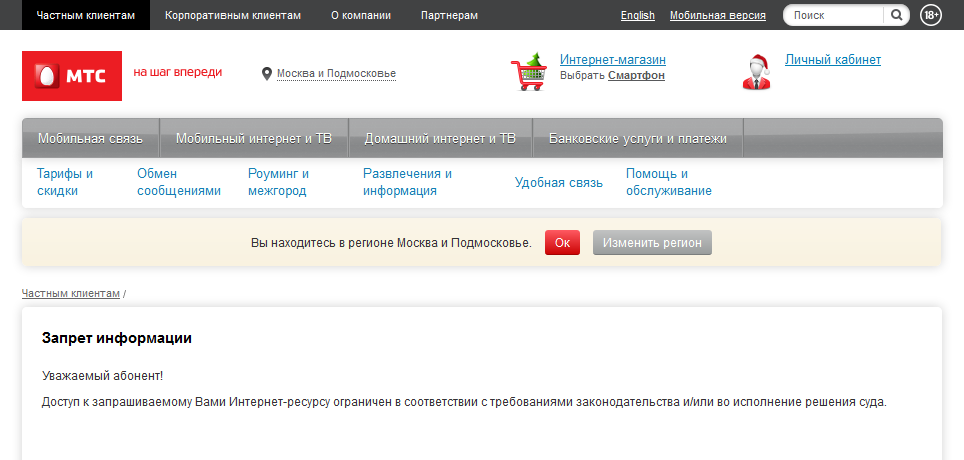Select Банковские услуги и платежи menu
The image size is (964, 460).
click(x=638, y=138)
